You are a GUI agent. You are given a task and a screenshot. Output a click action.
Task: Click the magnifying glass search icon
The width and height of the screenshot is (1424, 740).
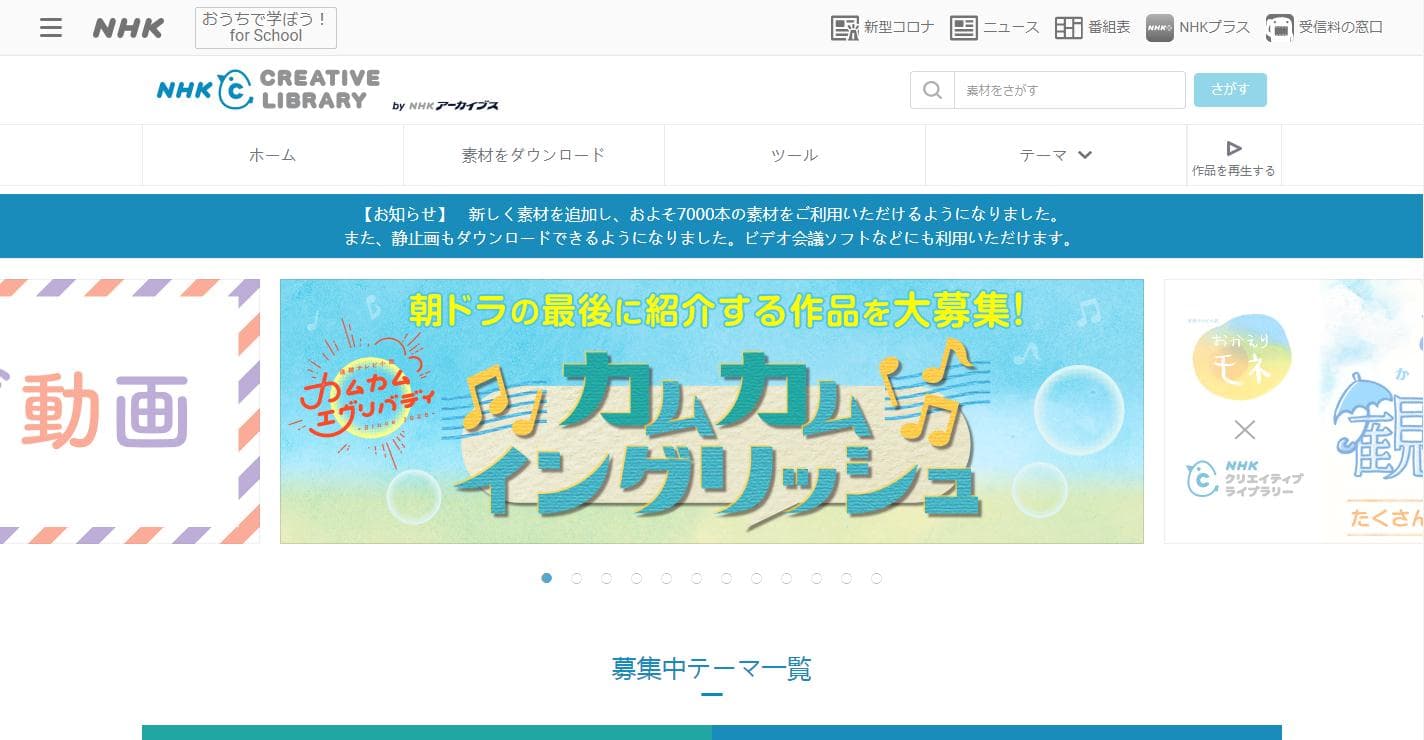[932, 90]
